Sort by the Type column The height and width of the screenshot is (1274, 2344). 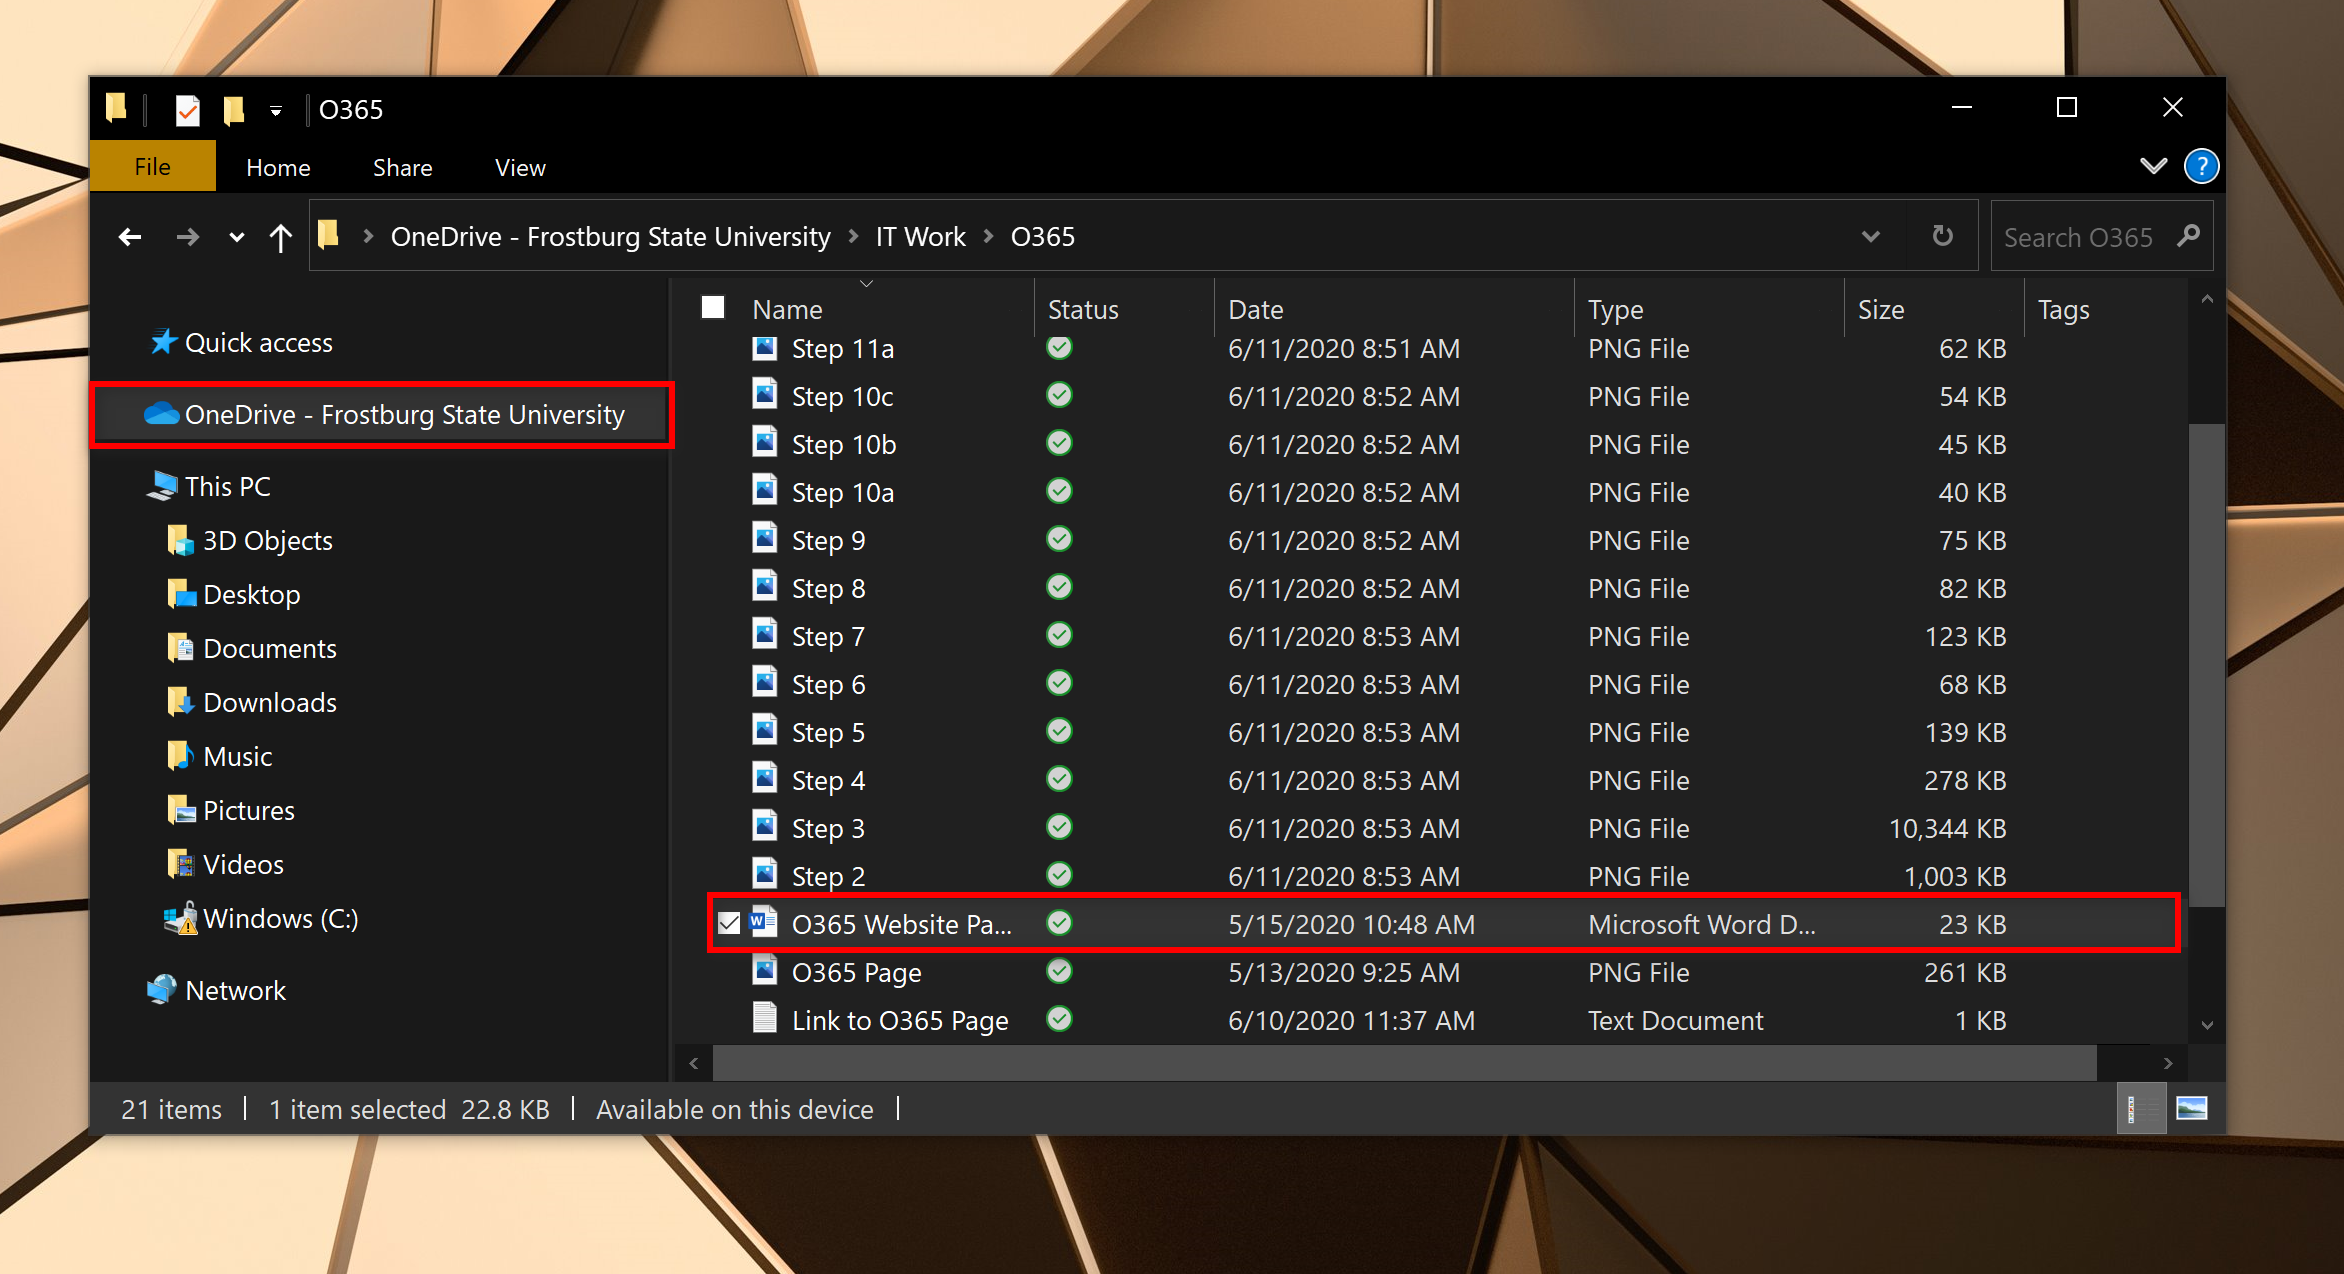(x=1615, y=309)
